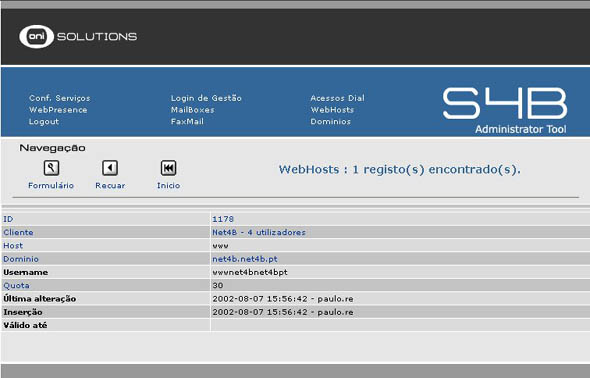This screenshot has height=378, width=590.
Task: Open client Net4B - 4 utilizadores link
Action: [x=259, y=232]
